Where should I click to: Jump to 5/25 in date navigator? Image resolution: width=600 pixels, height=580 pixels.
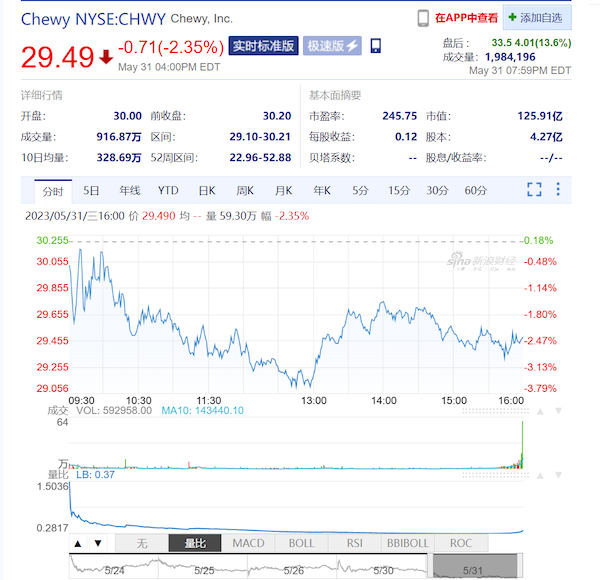[x=204, y=570]
